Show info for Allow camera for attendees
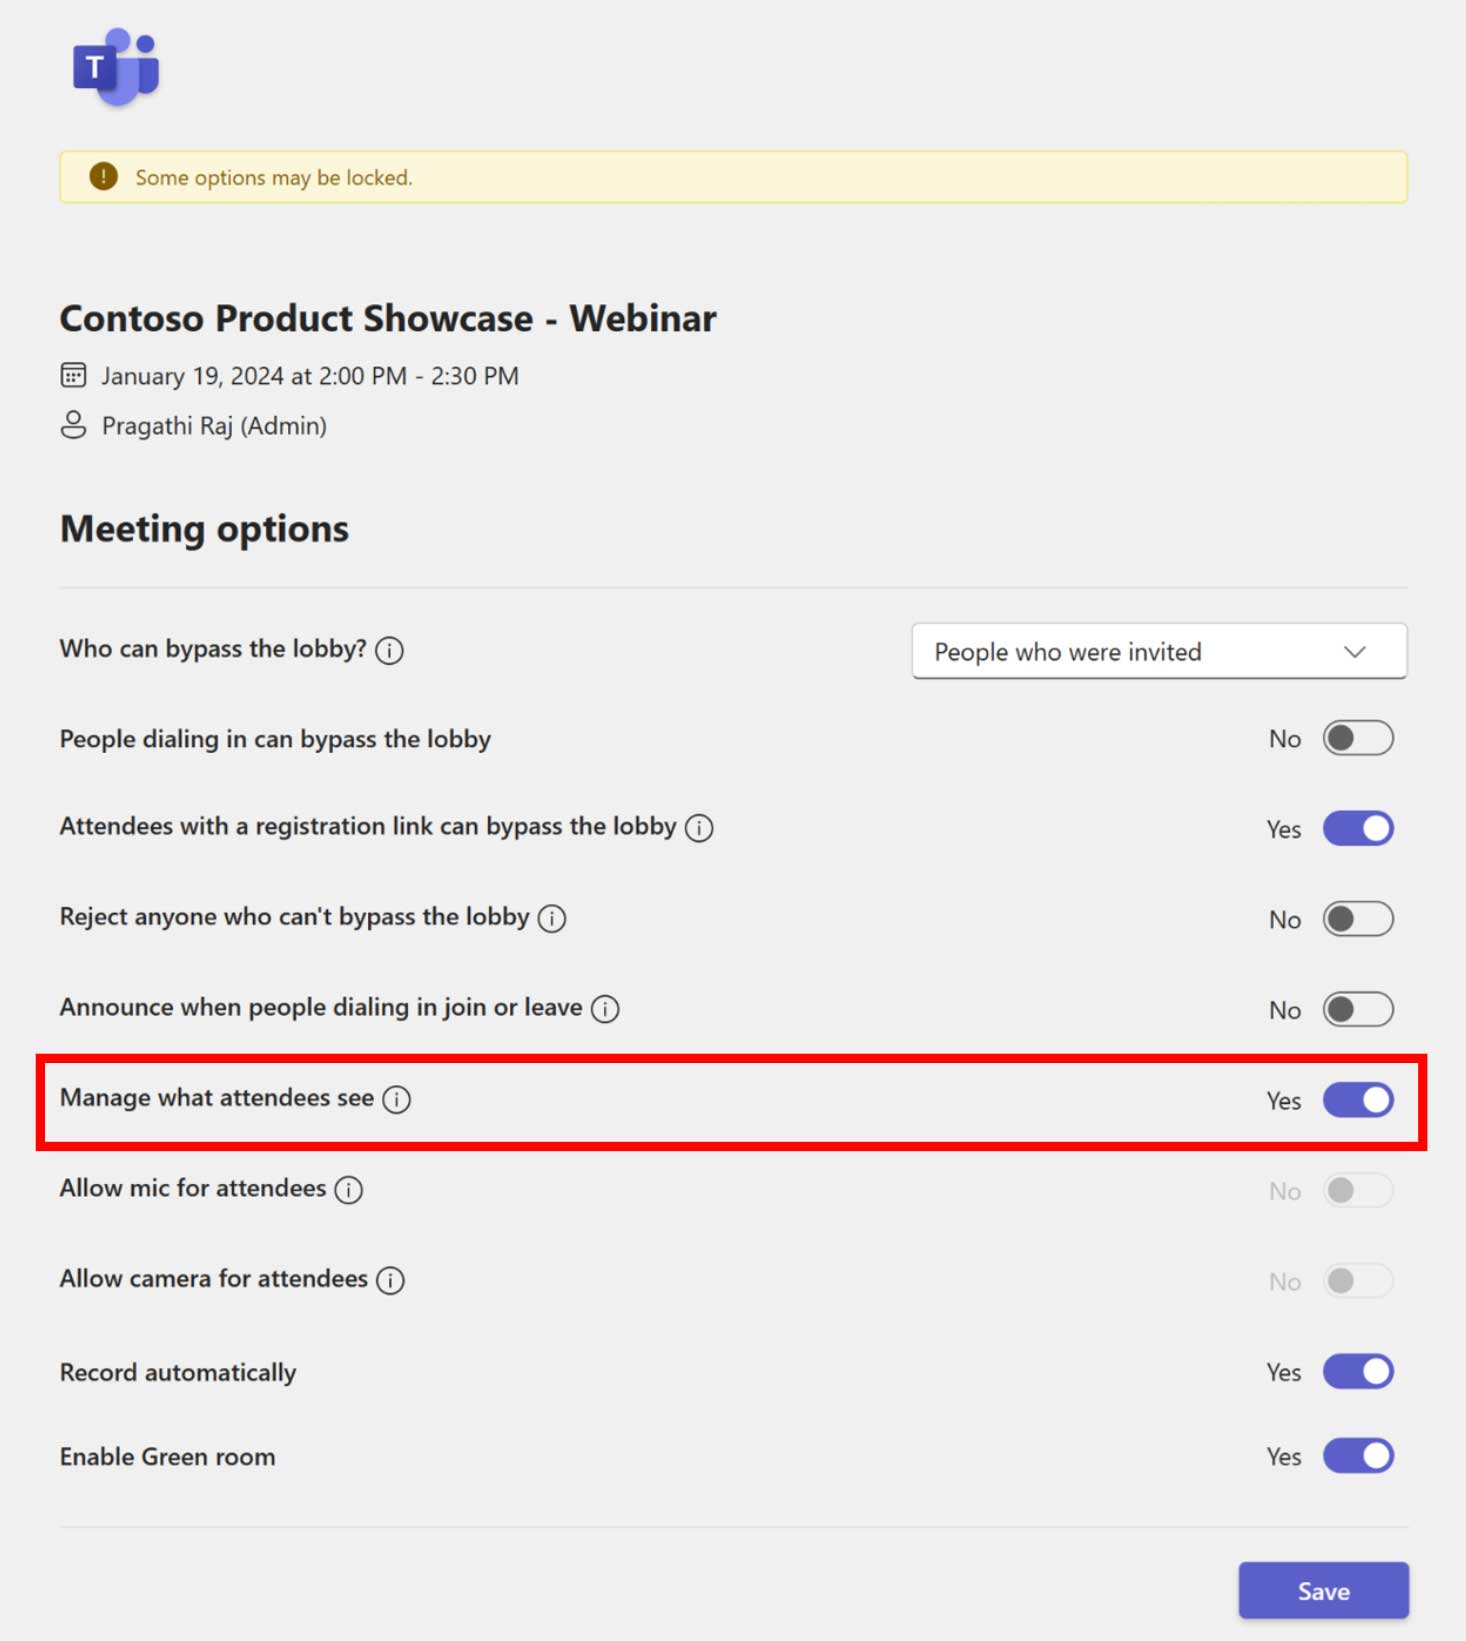Screen dimensions: 1466x1641 pos(390,1280)
